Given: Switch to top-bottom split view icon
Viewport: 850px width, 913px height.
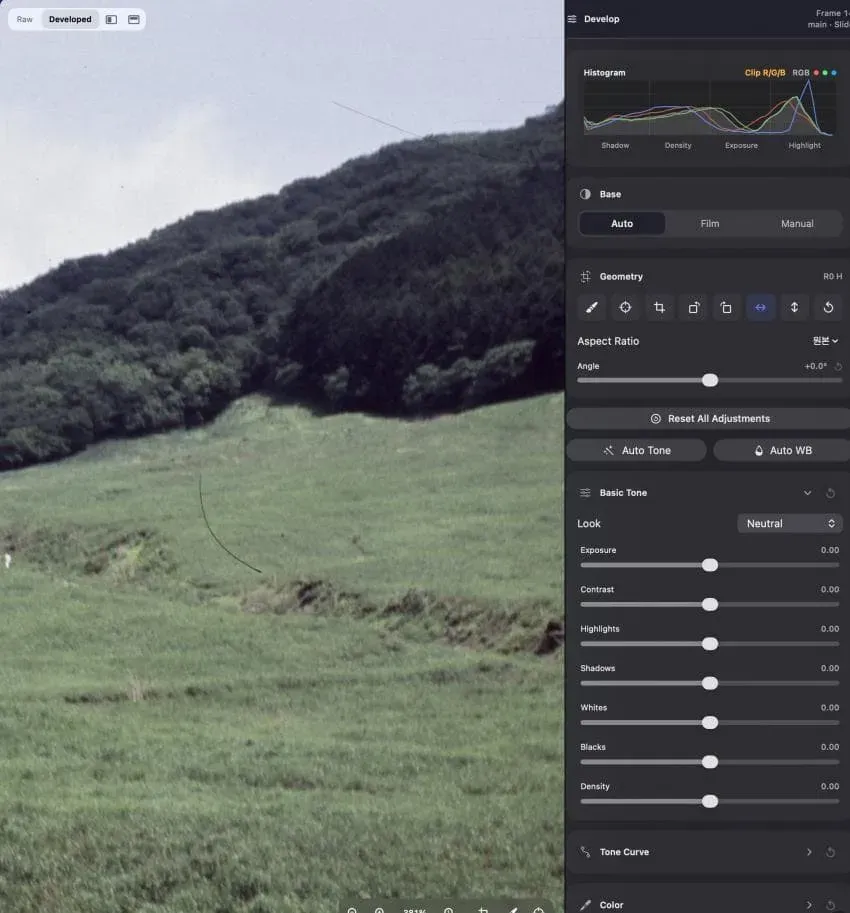Looking at the screenshot, I should coord(133,19).
